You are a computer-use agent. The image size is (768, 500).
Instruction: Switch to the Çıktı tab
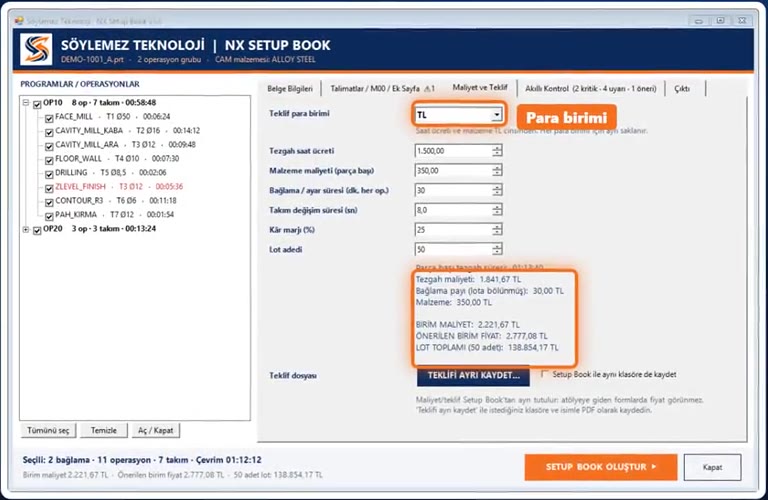pyautogui.click(x=682, y=89)
